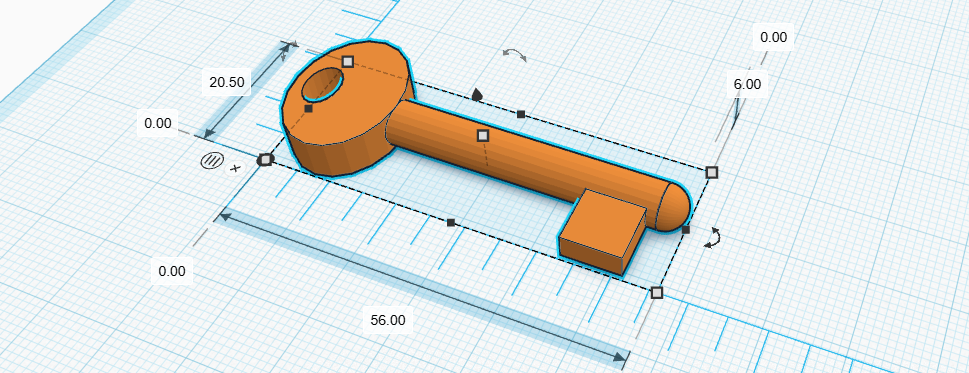Click the oval hole in the key head
969x373 pixels.
322,85
